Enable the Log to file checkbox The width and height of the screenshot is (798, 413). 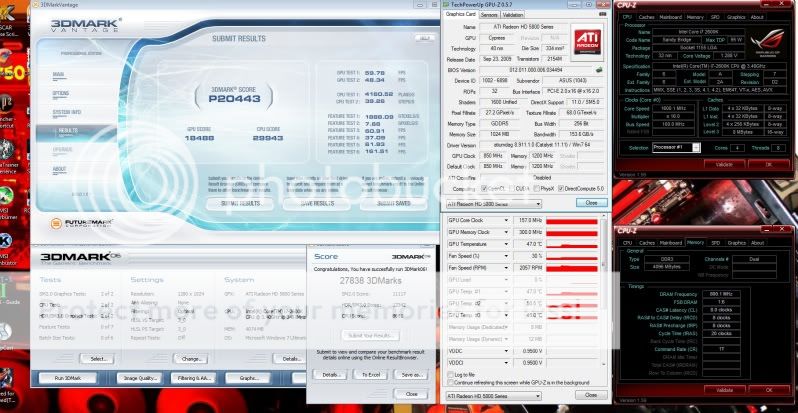pyautogui.click(x=450, y=374)
